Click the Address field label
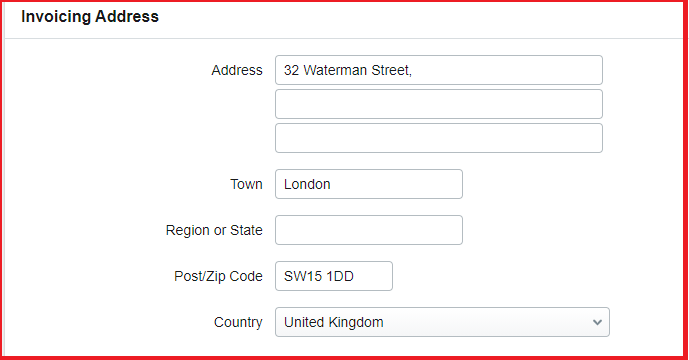 pyautogui.click(x=237, y=70)
